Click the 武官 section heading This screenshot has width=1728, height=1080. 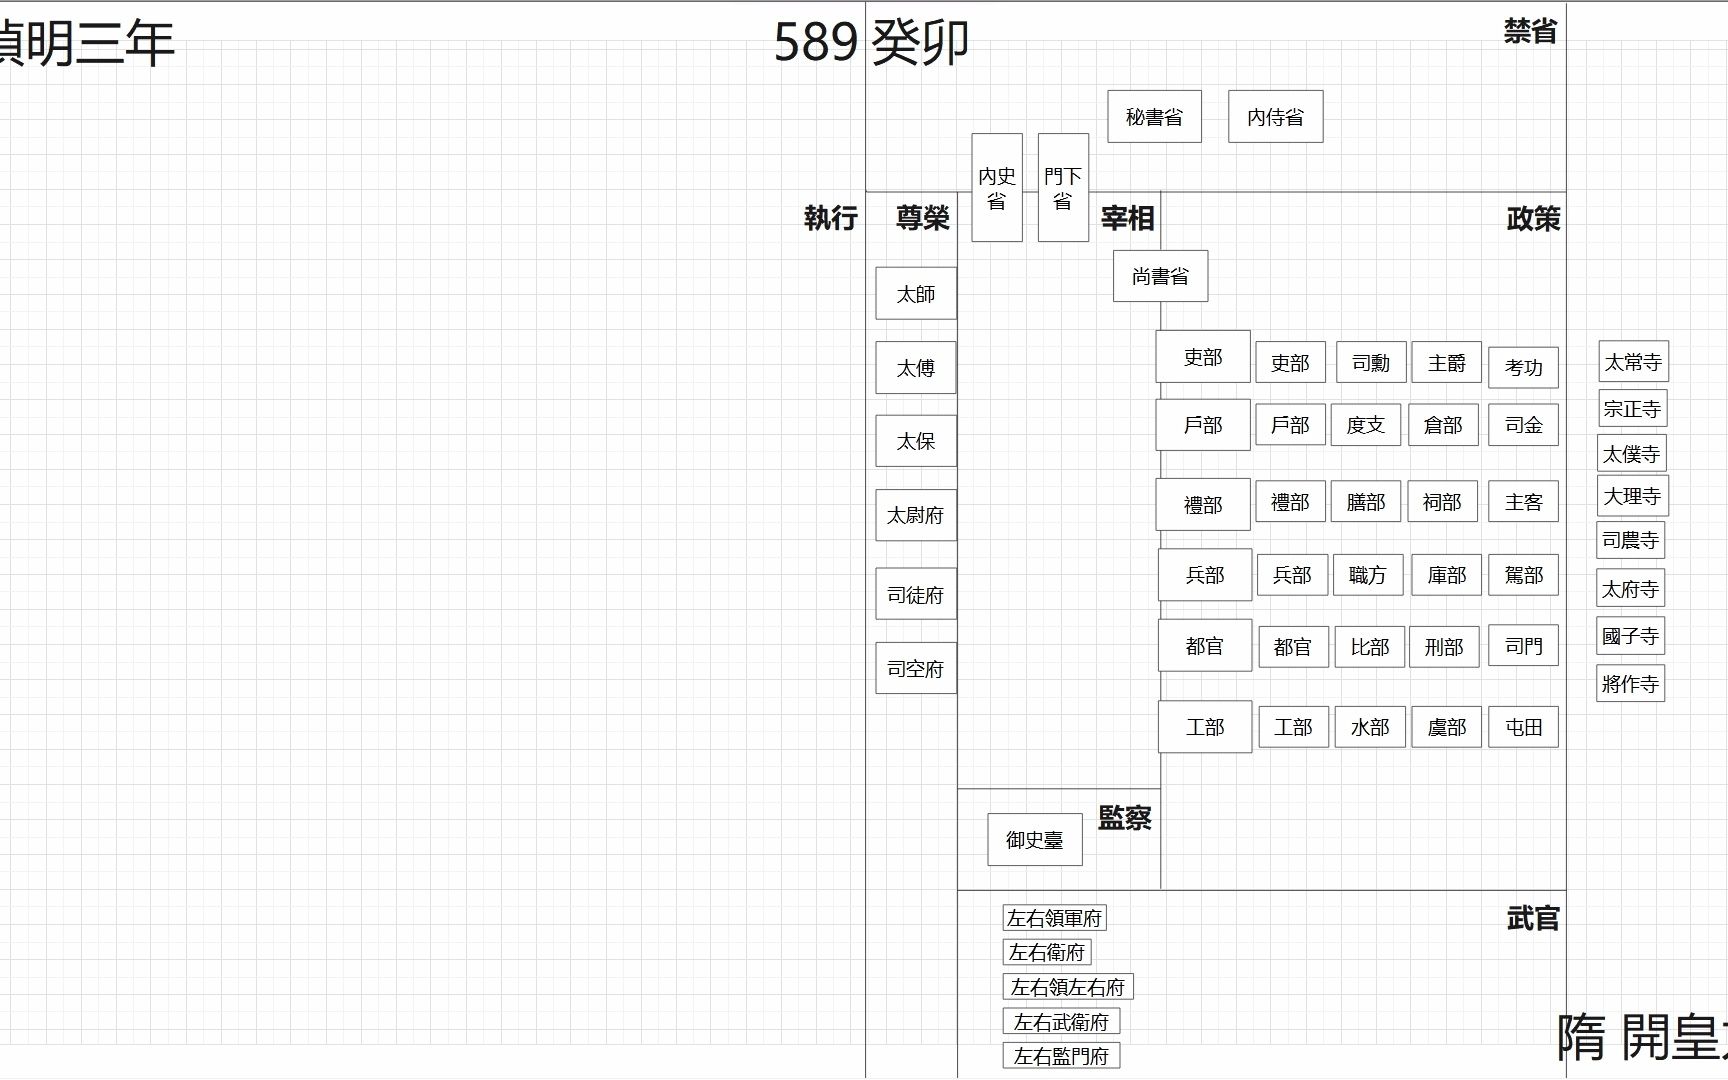pos(1533,918)
